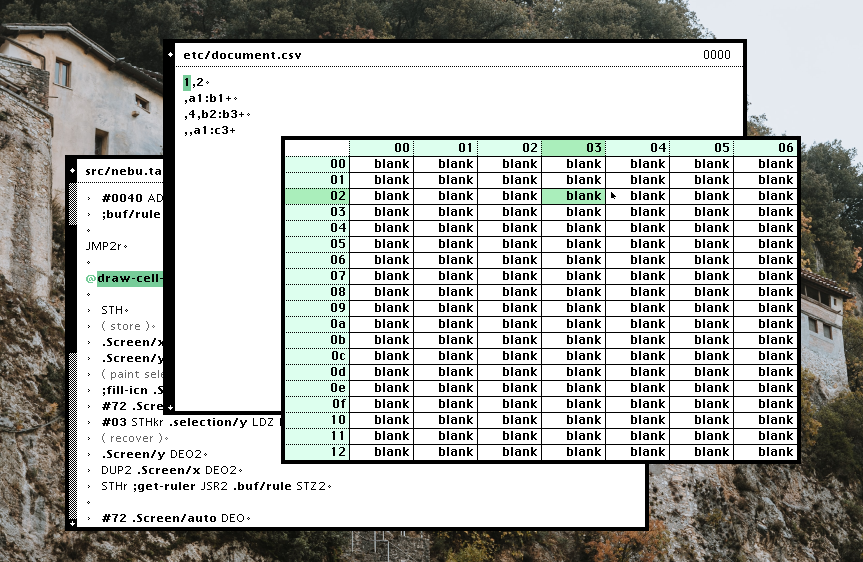Screen dimensions: 863x562
Task: Select column header 05 in spreadsheet
Action: point(701,148)
